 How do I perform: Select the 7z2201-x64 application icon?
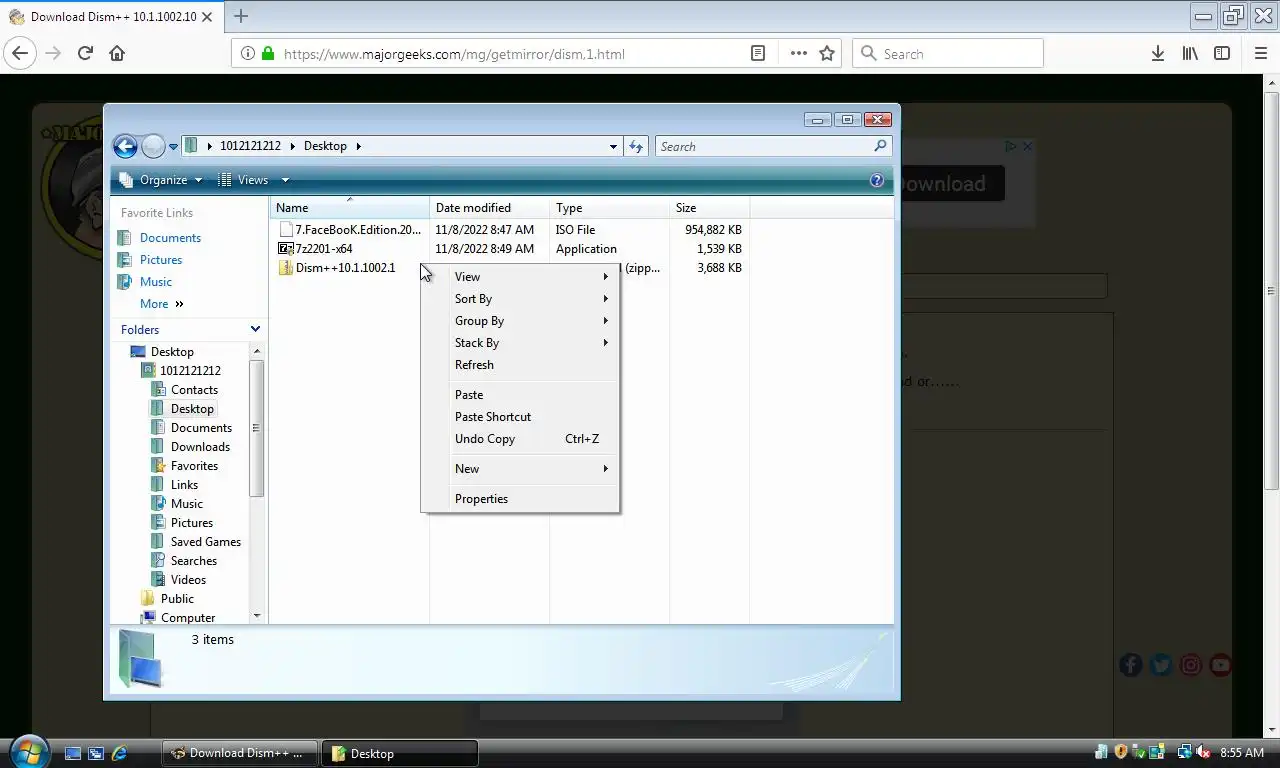tap(286, 248)
